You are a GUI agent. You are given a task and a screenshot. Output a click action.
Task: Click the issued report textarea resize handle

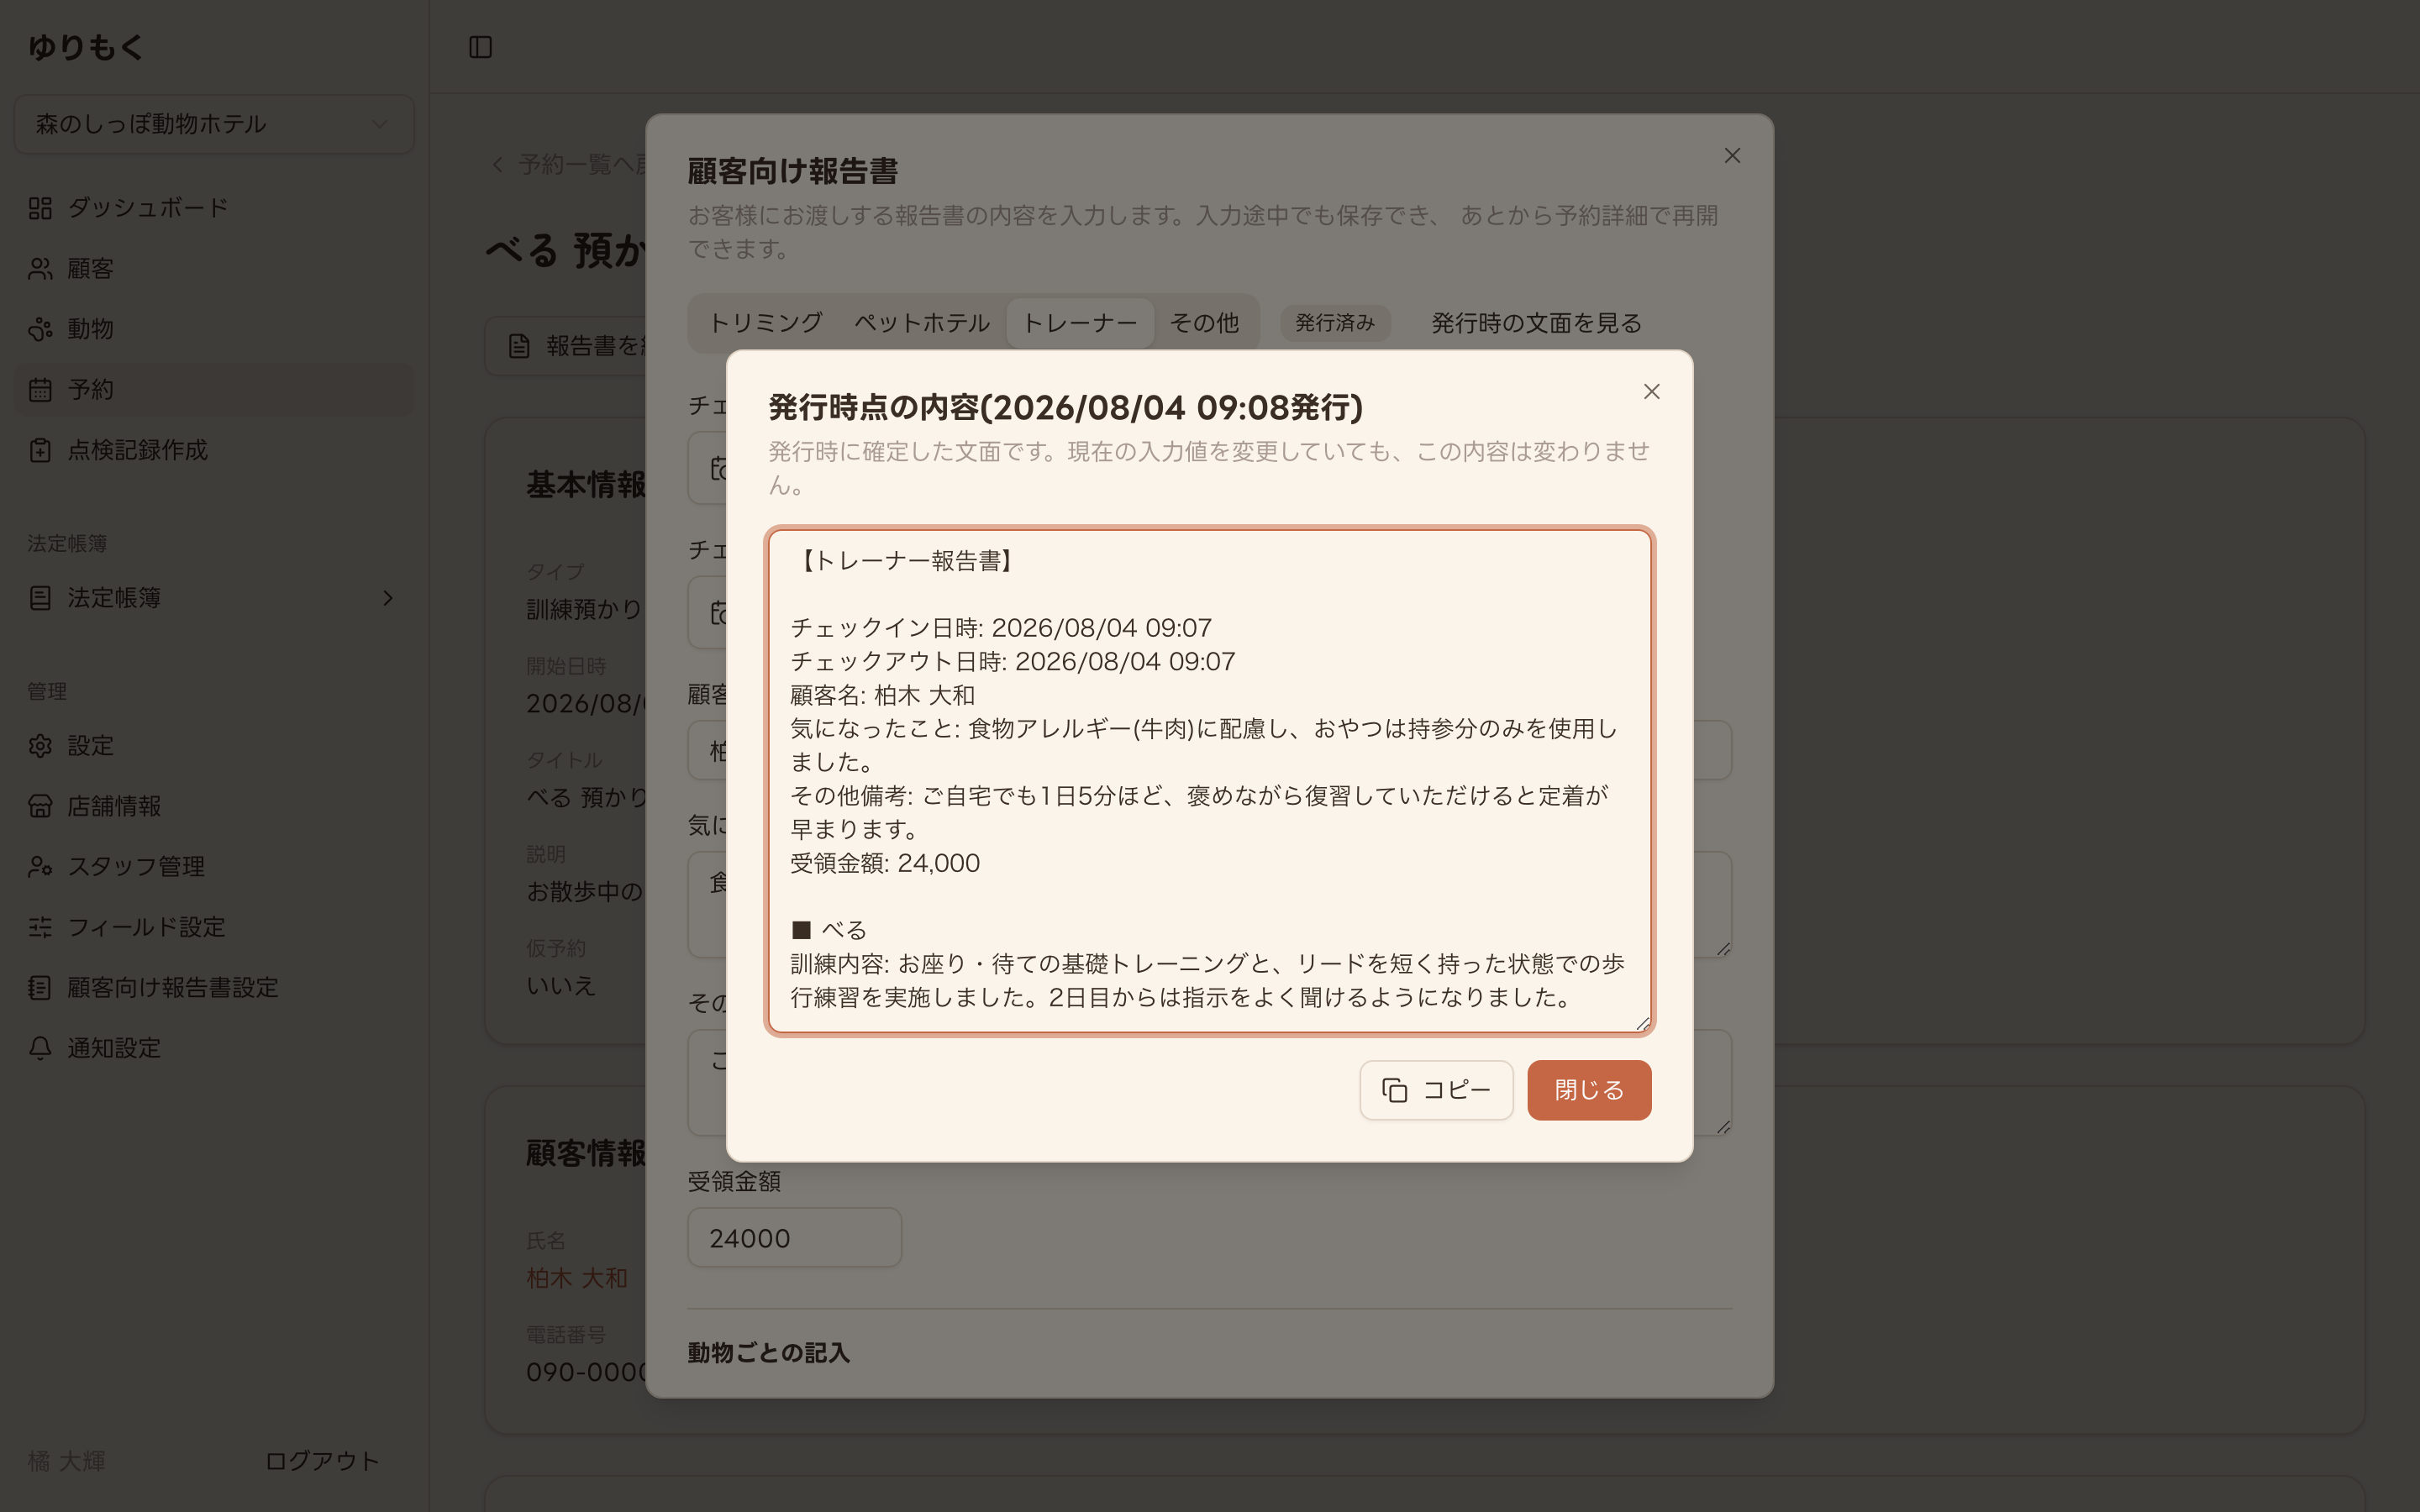pyautogui.click(x=1641, y=1023)
